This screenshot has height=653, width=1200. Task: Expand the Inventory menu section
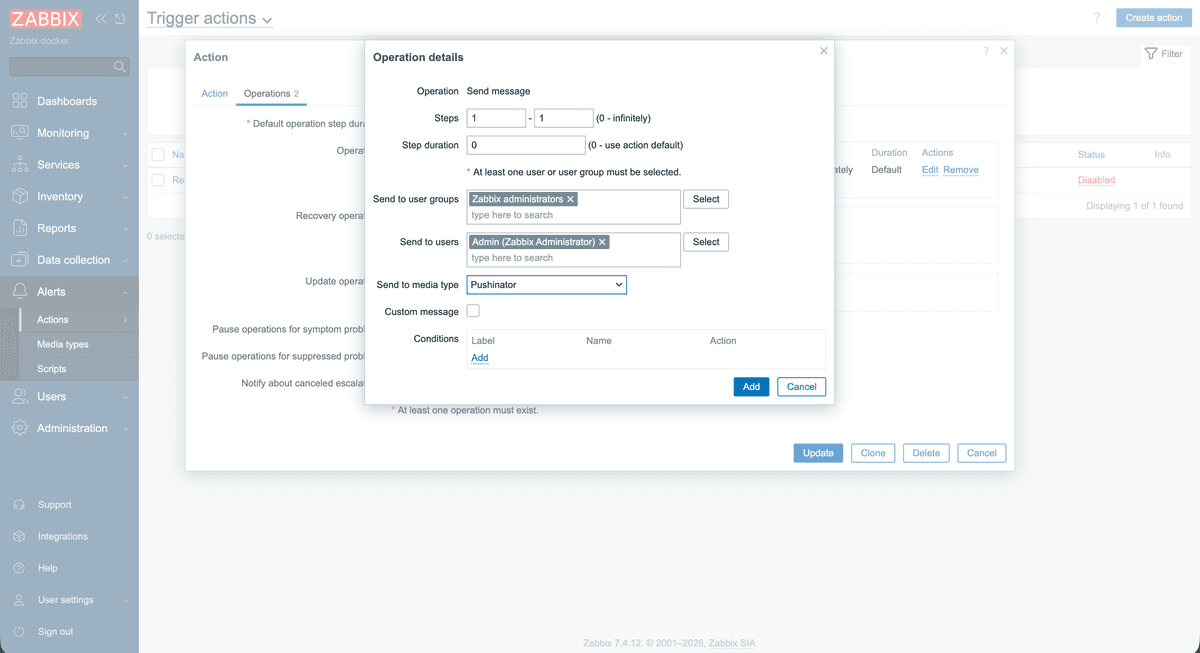point(125,197)
